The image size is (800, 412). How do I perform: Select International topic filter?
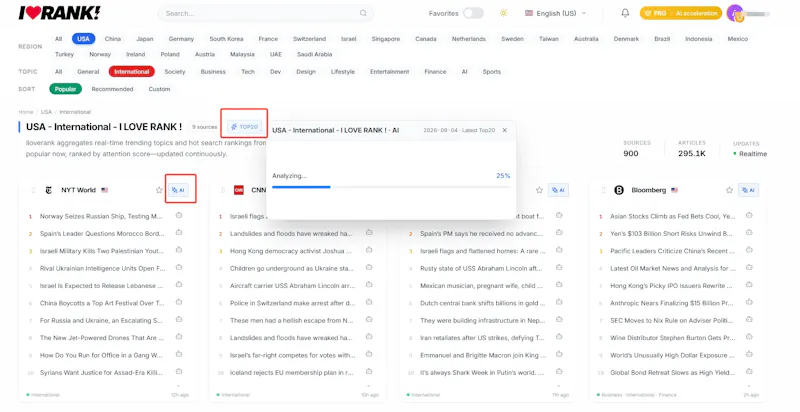coord(132,72)
